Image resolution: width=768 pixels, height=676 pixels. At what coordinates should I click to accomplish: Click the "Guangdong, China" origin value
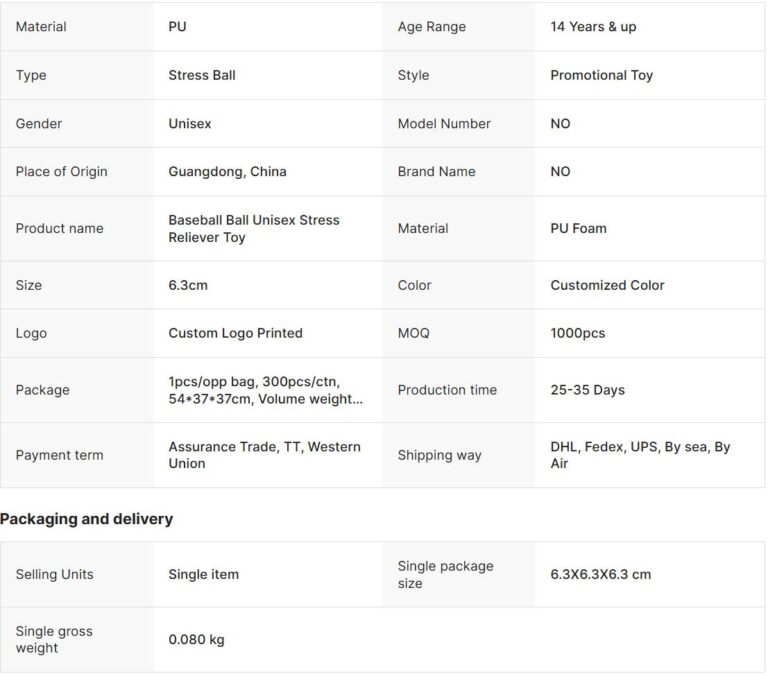(x=227, y=171)
